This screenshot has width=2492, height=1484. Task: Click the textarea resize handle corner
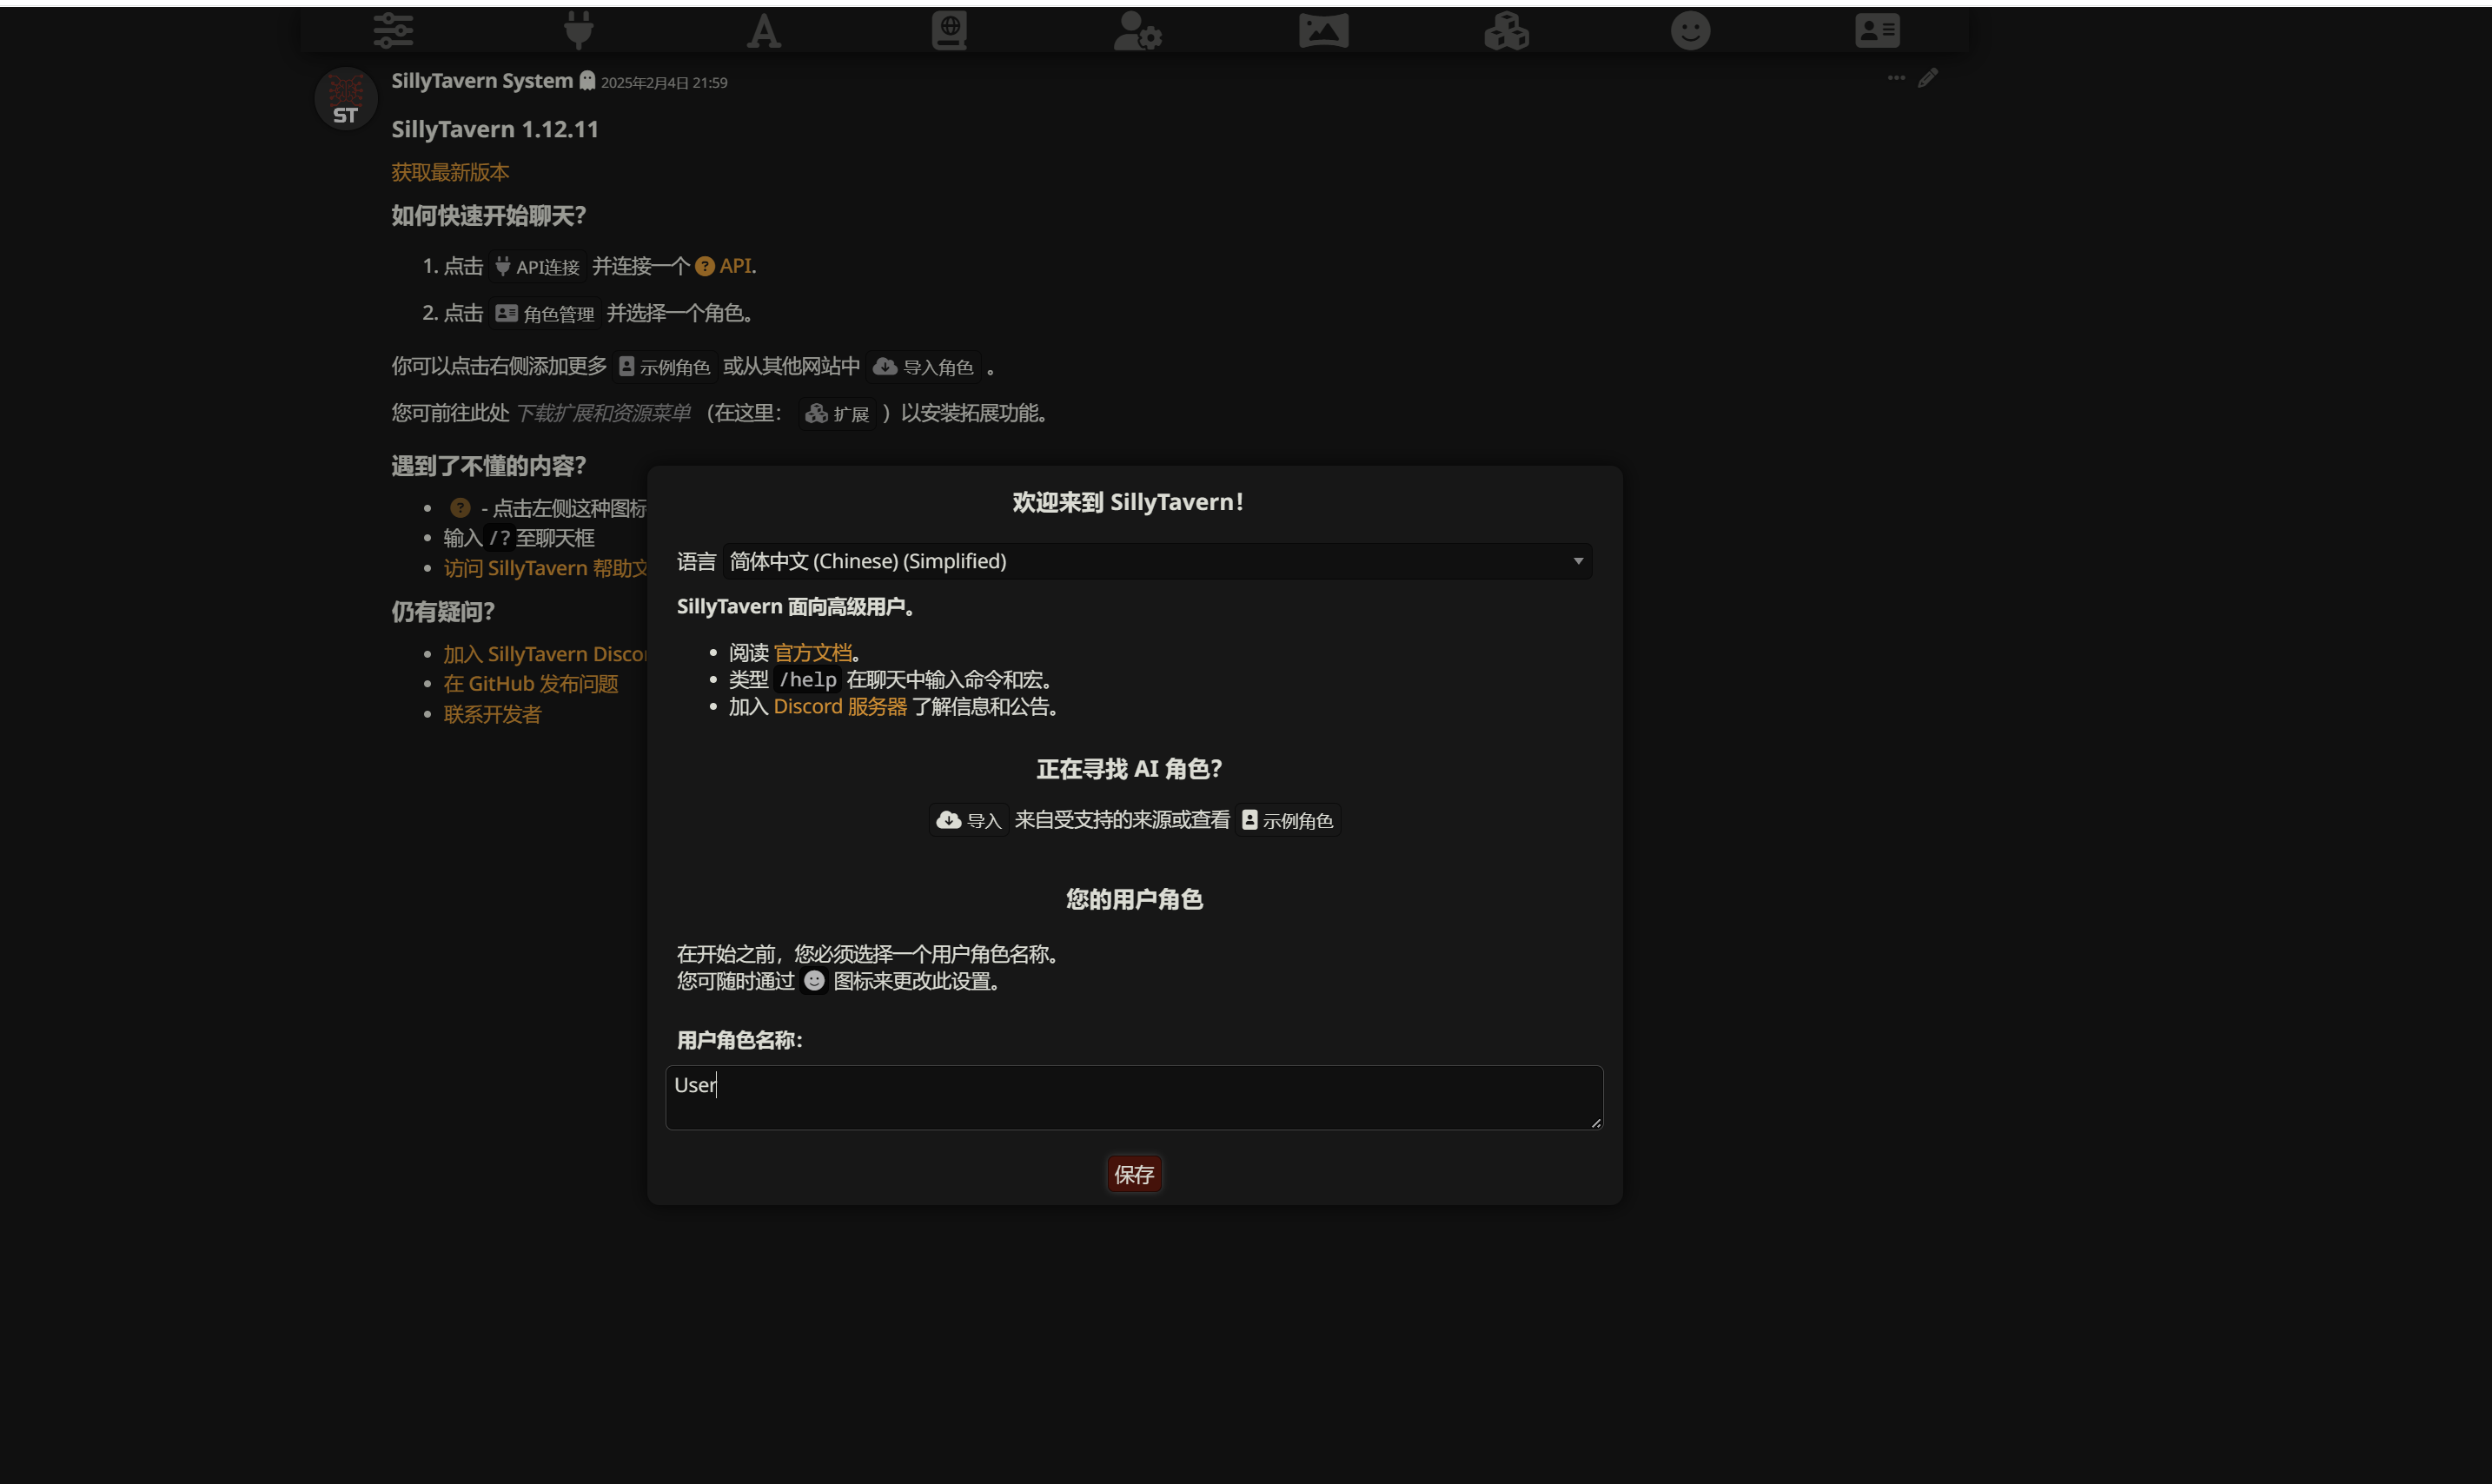tap(1596, 1123)
